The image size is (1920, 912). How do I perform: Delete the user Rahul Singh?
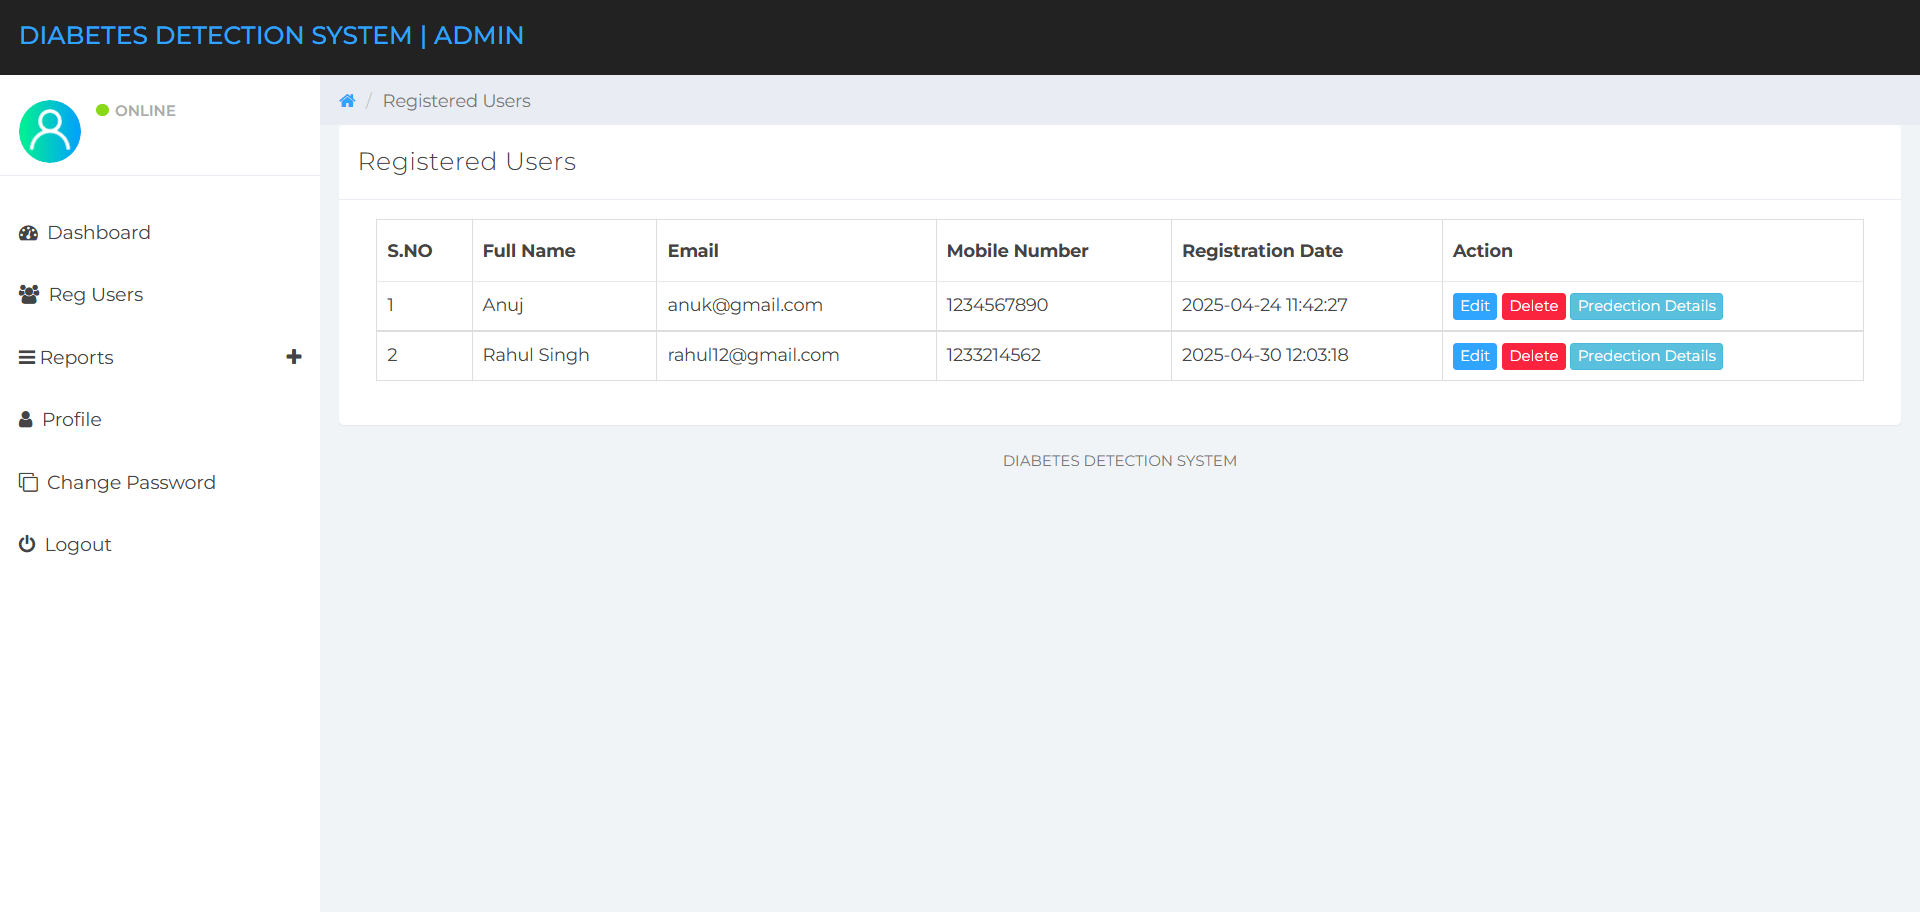[1533, 355]
